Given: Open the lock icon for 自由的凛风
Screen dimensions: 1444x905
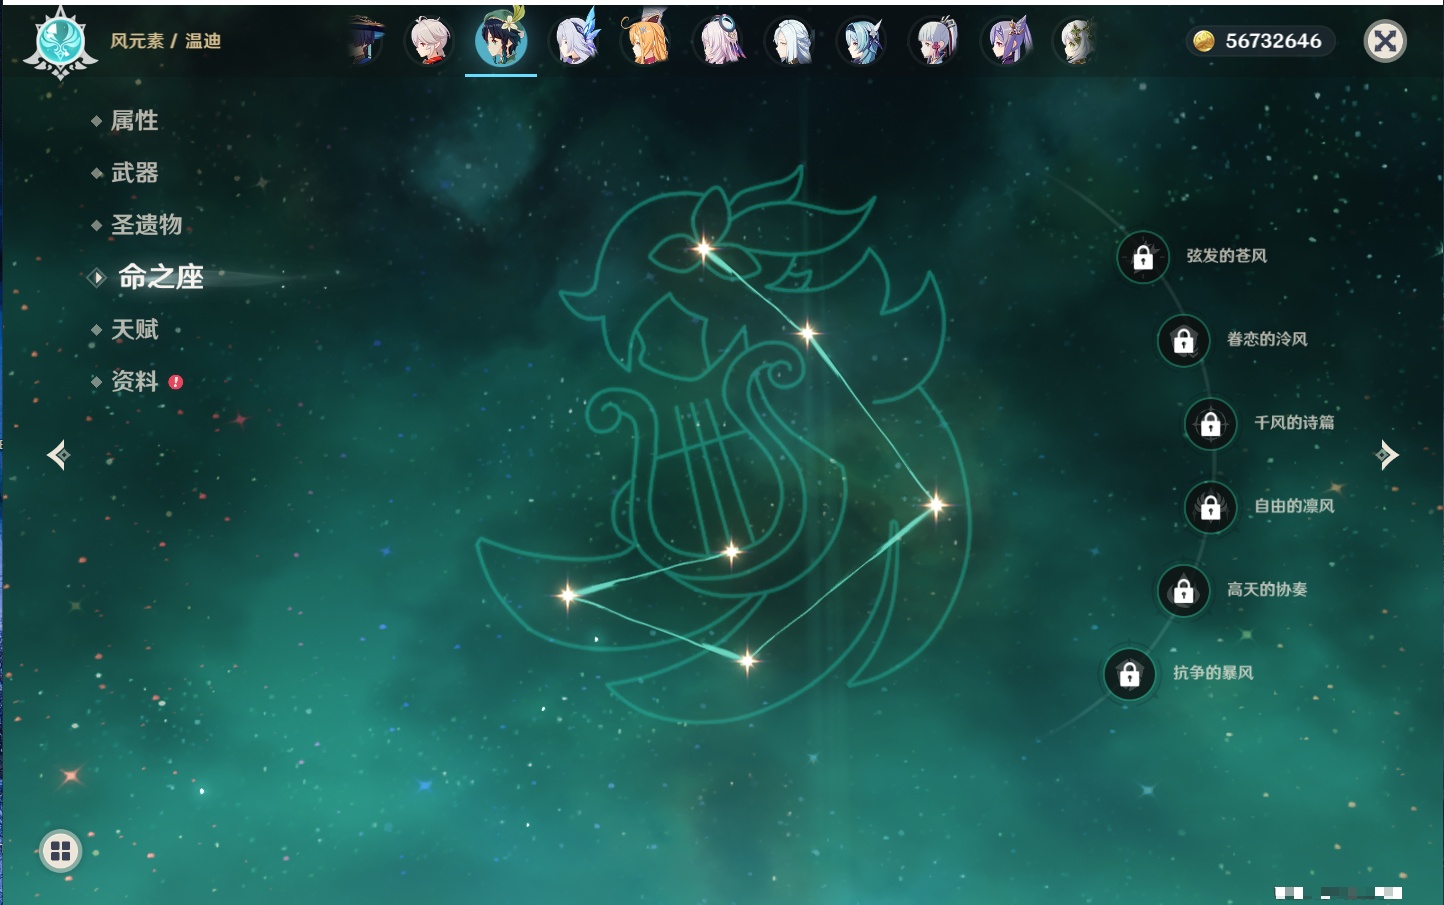Looking at the screenshot, I should (x=1211, y=507).
